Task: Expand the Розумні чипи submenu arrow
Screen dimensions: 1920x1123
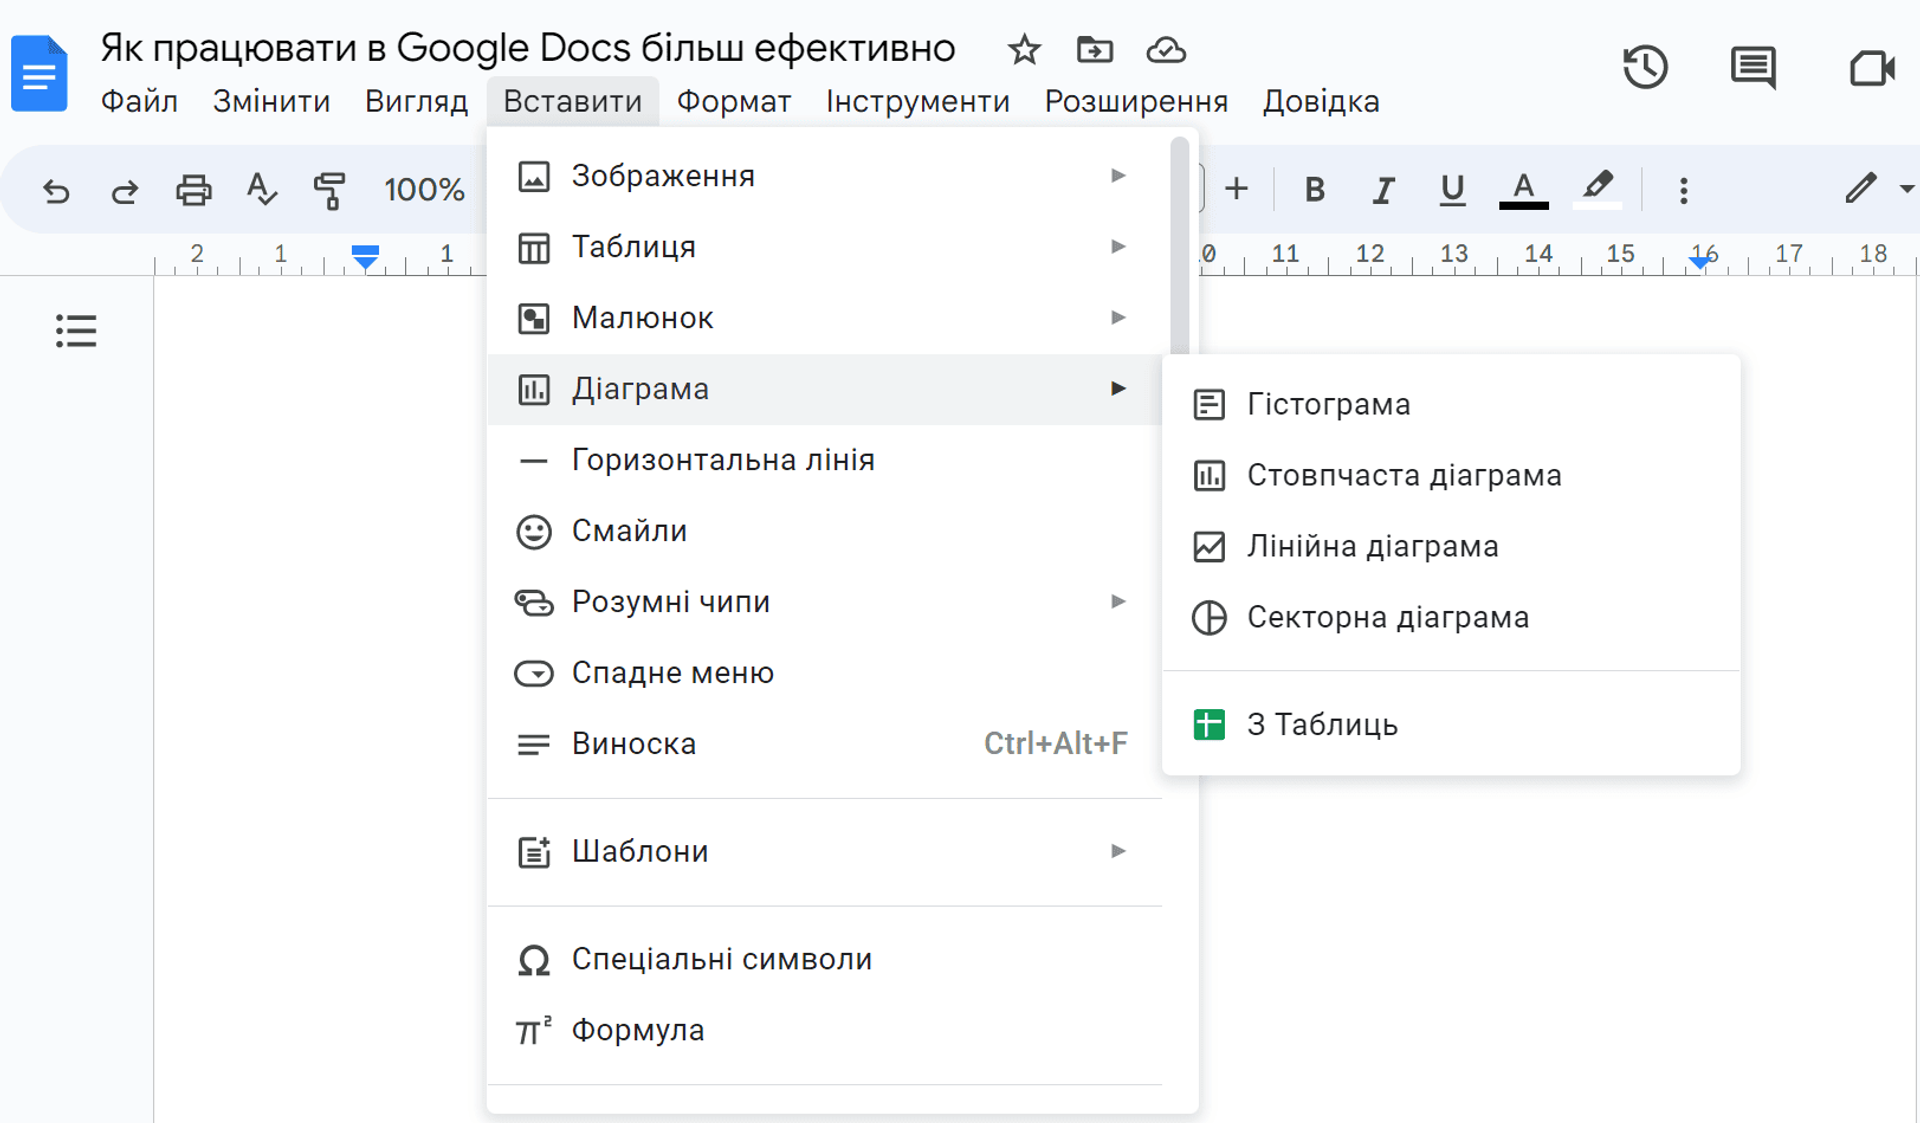Action: tap(1118, 602)
